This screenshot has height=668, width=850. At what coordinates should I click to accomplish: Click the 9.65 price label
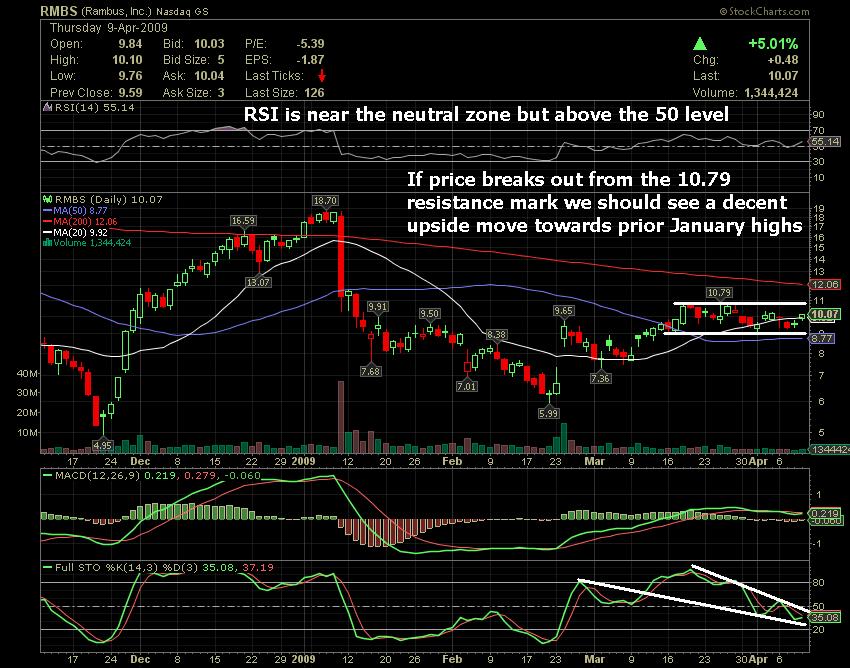pyautogui.click(x=563, y=311)
